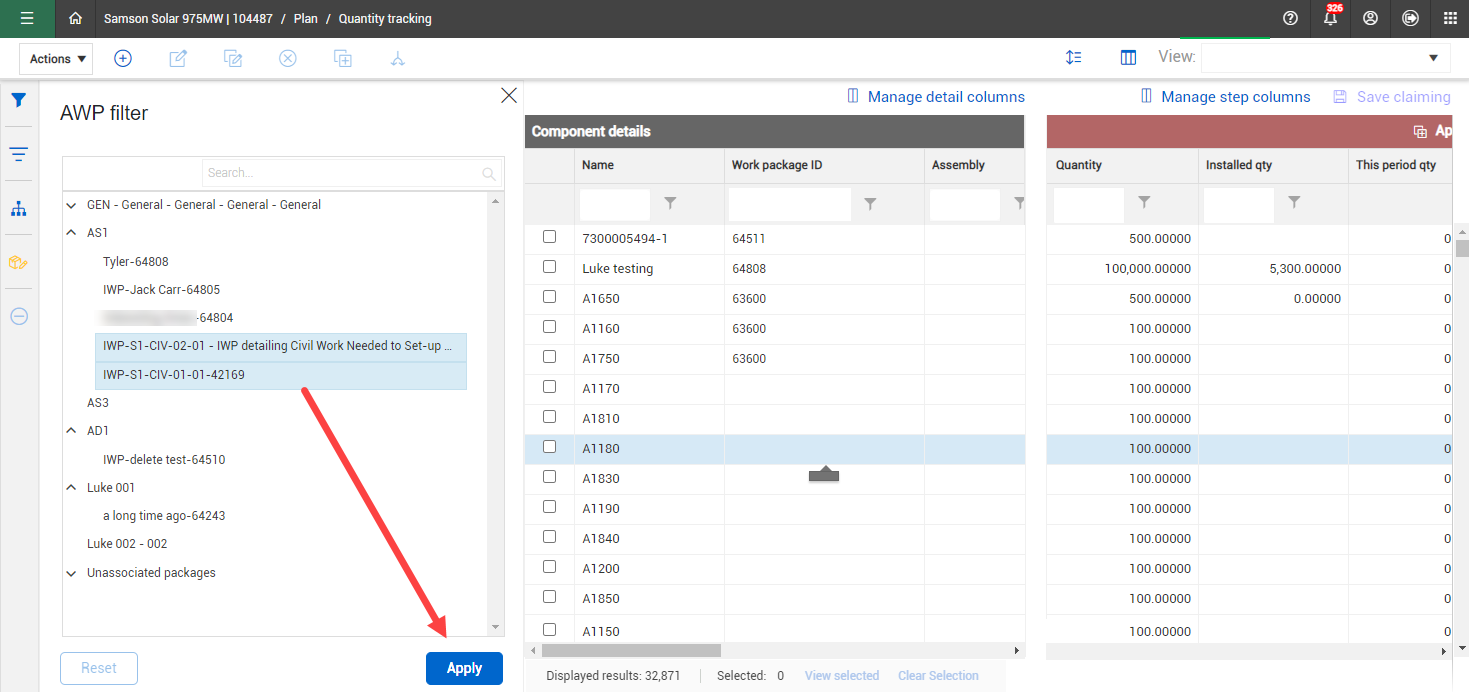Click the add (plus circle) toolbar icon
Image resolution: width=1469 pixels, height=692 pixels.
pyautogui.click(x=123, y=58)
